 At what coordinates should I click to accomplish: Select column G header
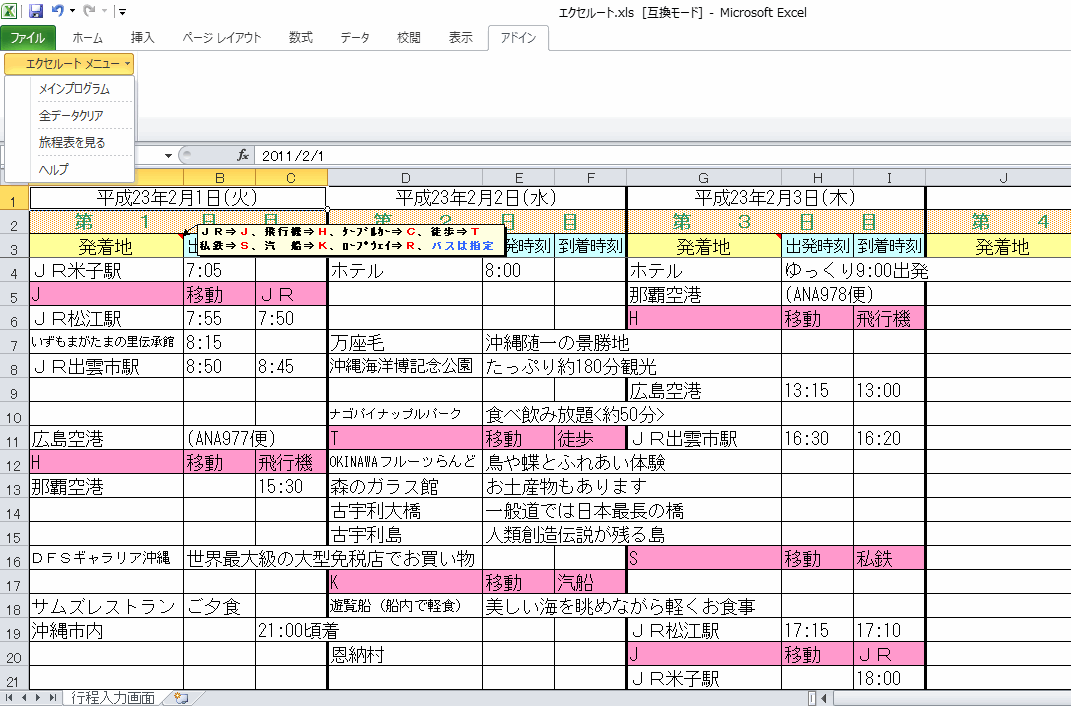(704, 178)
